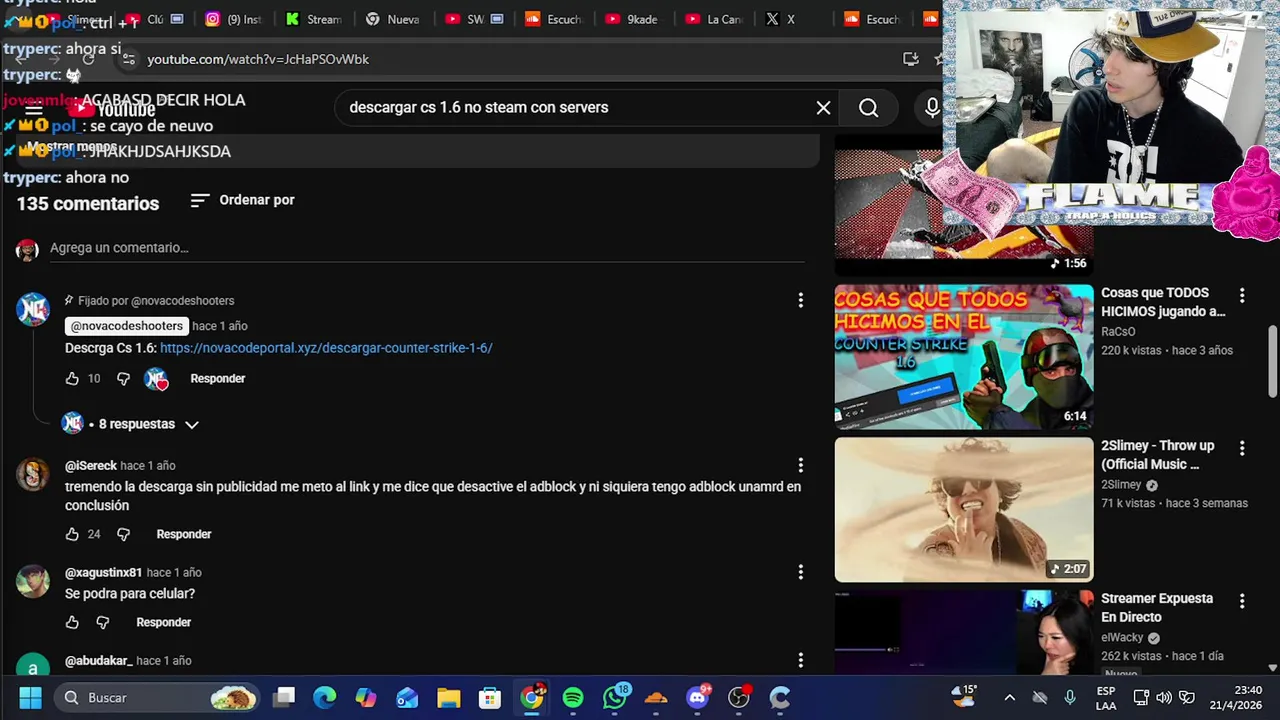Open 'Cosas que TODOS HICIMOS jugando' video title
Screen dimensions: 1280x720
click(x=1163, y=302)
